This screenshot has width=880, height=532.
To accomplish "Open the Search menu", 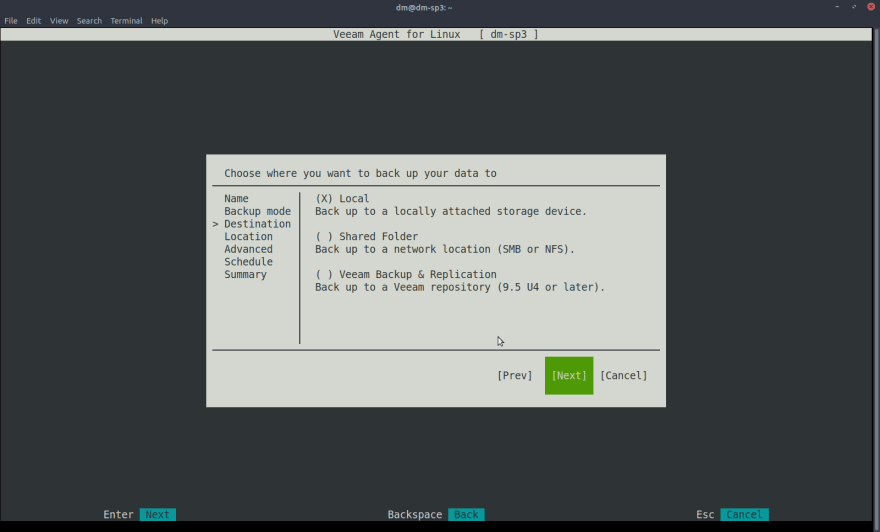I will pyautogui.click(x=89, y=21).
